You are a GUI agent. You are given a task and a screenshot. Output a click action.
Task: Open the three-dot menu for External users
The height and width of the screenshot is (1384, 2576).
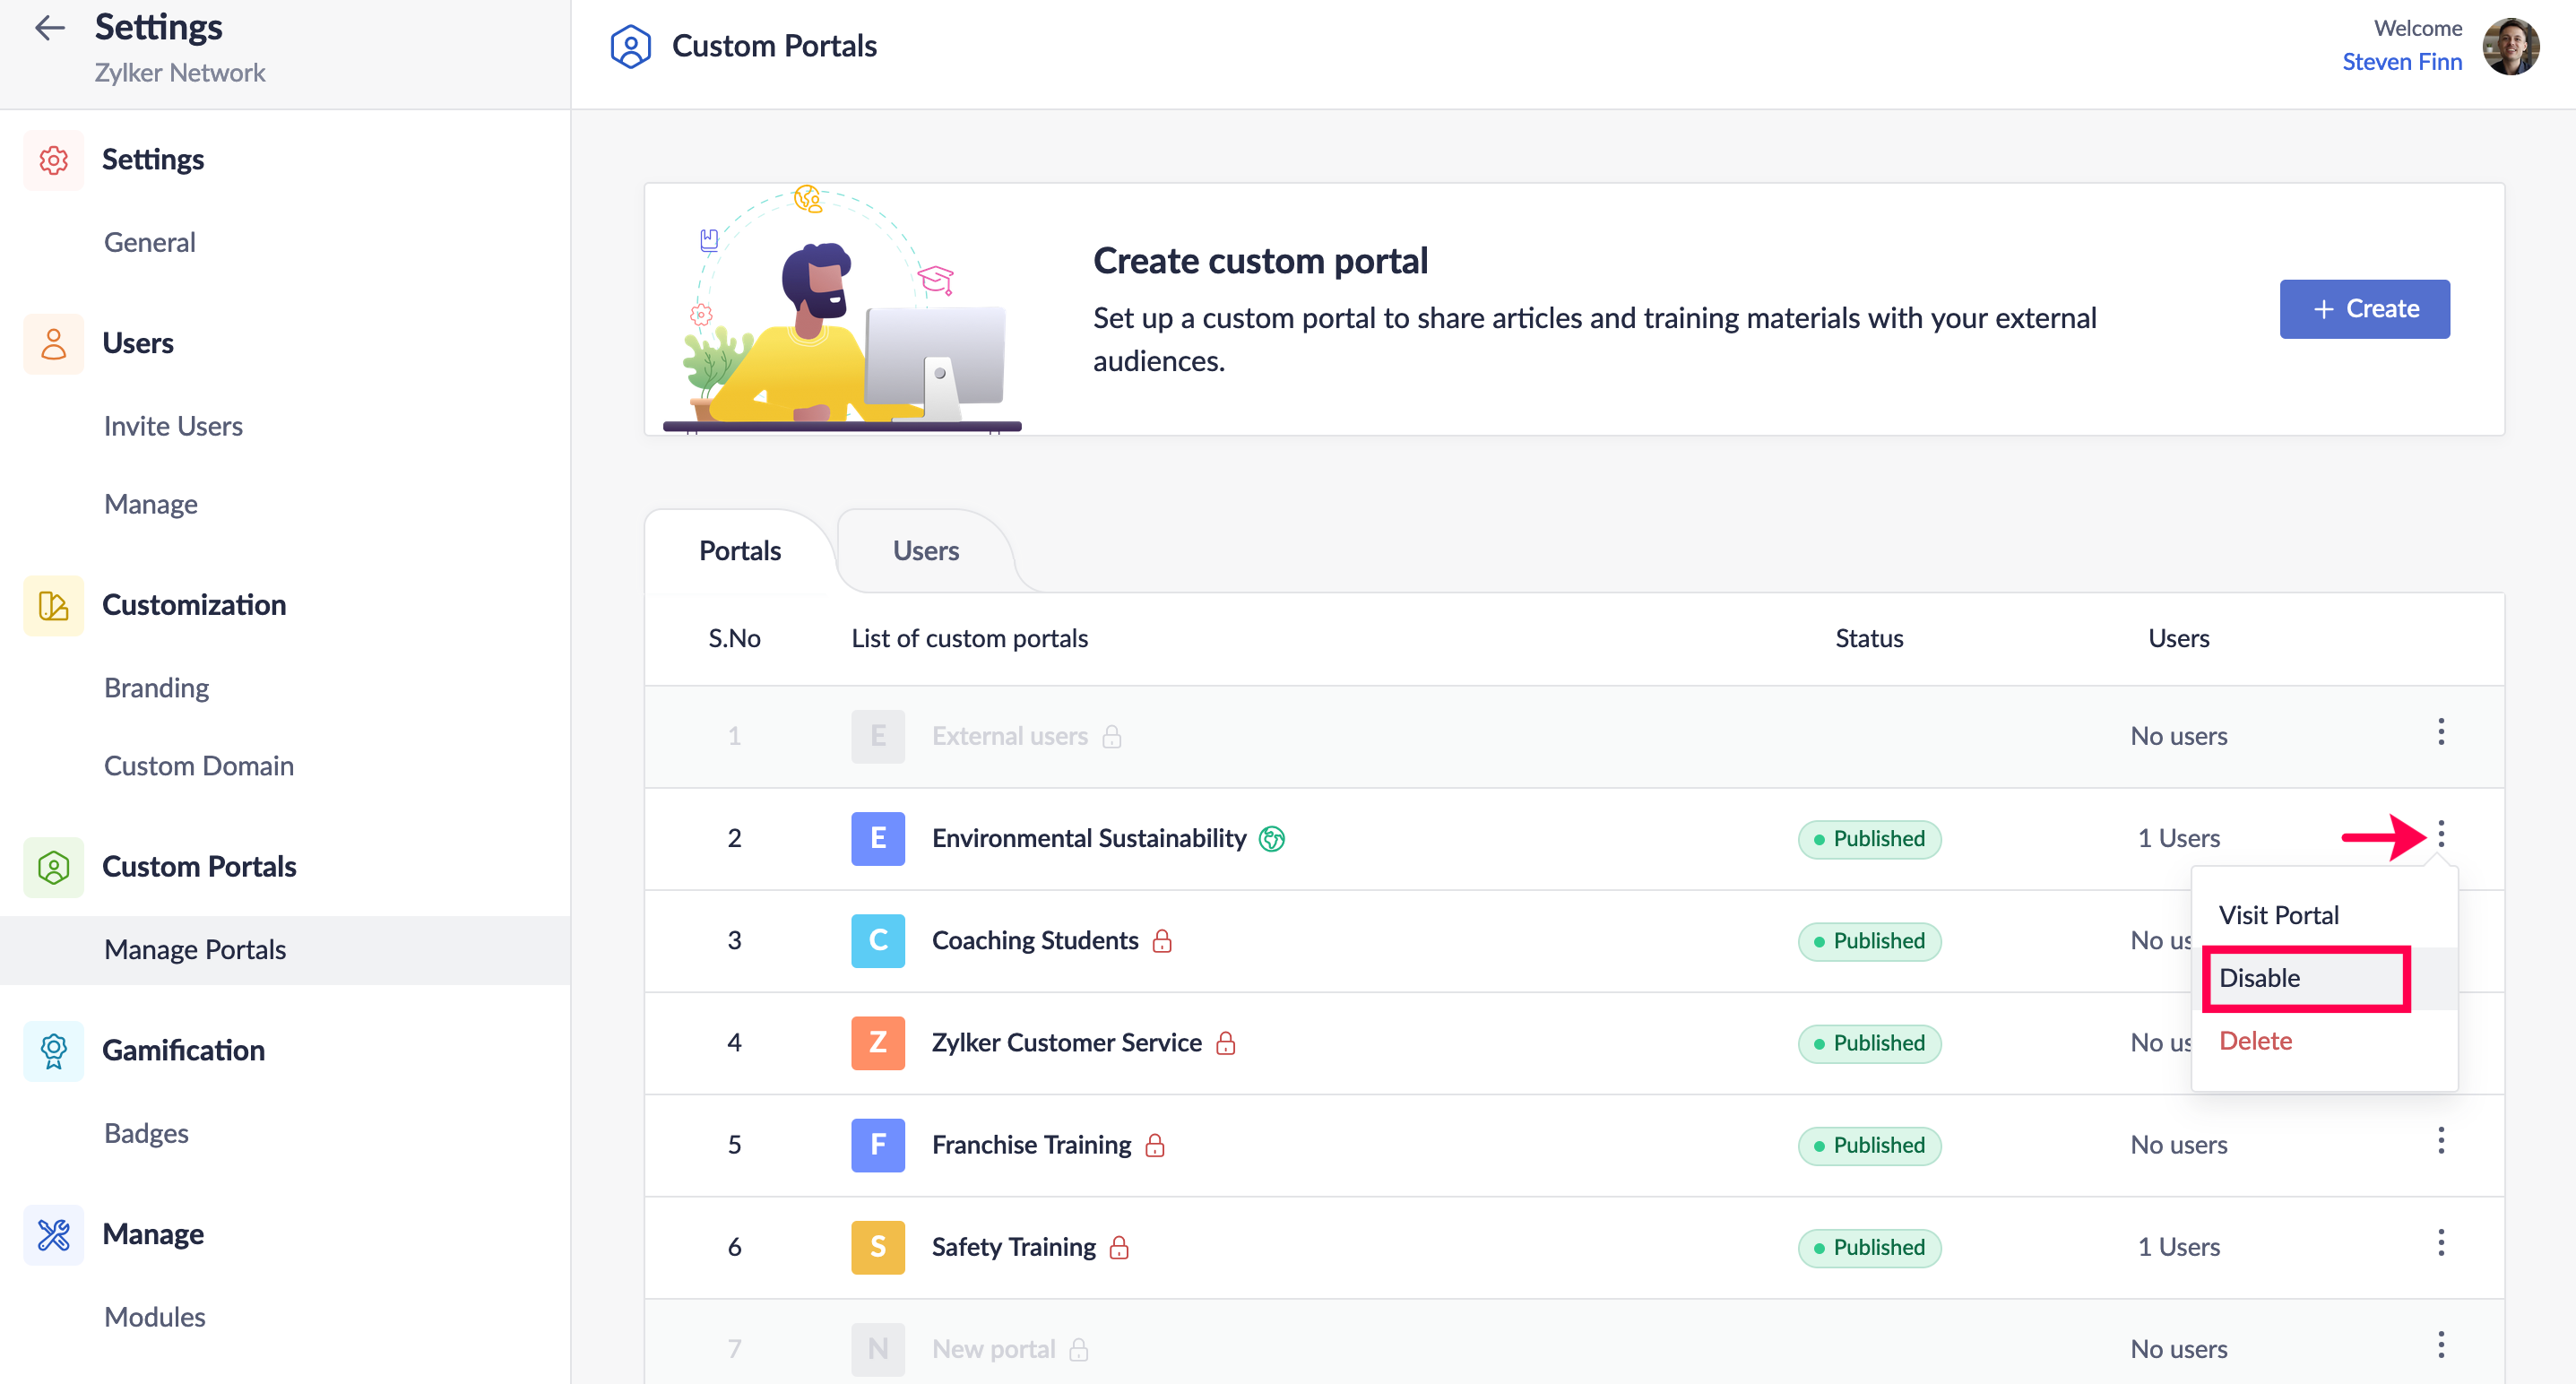(2440, 732)
